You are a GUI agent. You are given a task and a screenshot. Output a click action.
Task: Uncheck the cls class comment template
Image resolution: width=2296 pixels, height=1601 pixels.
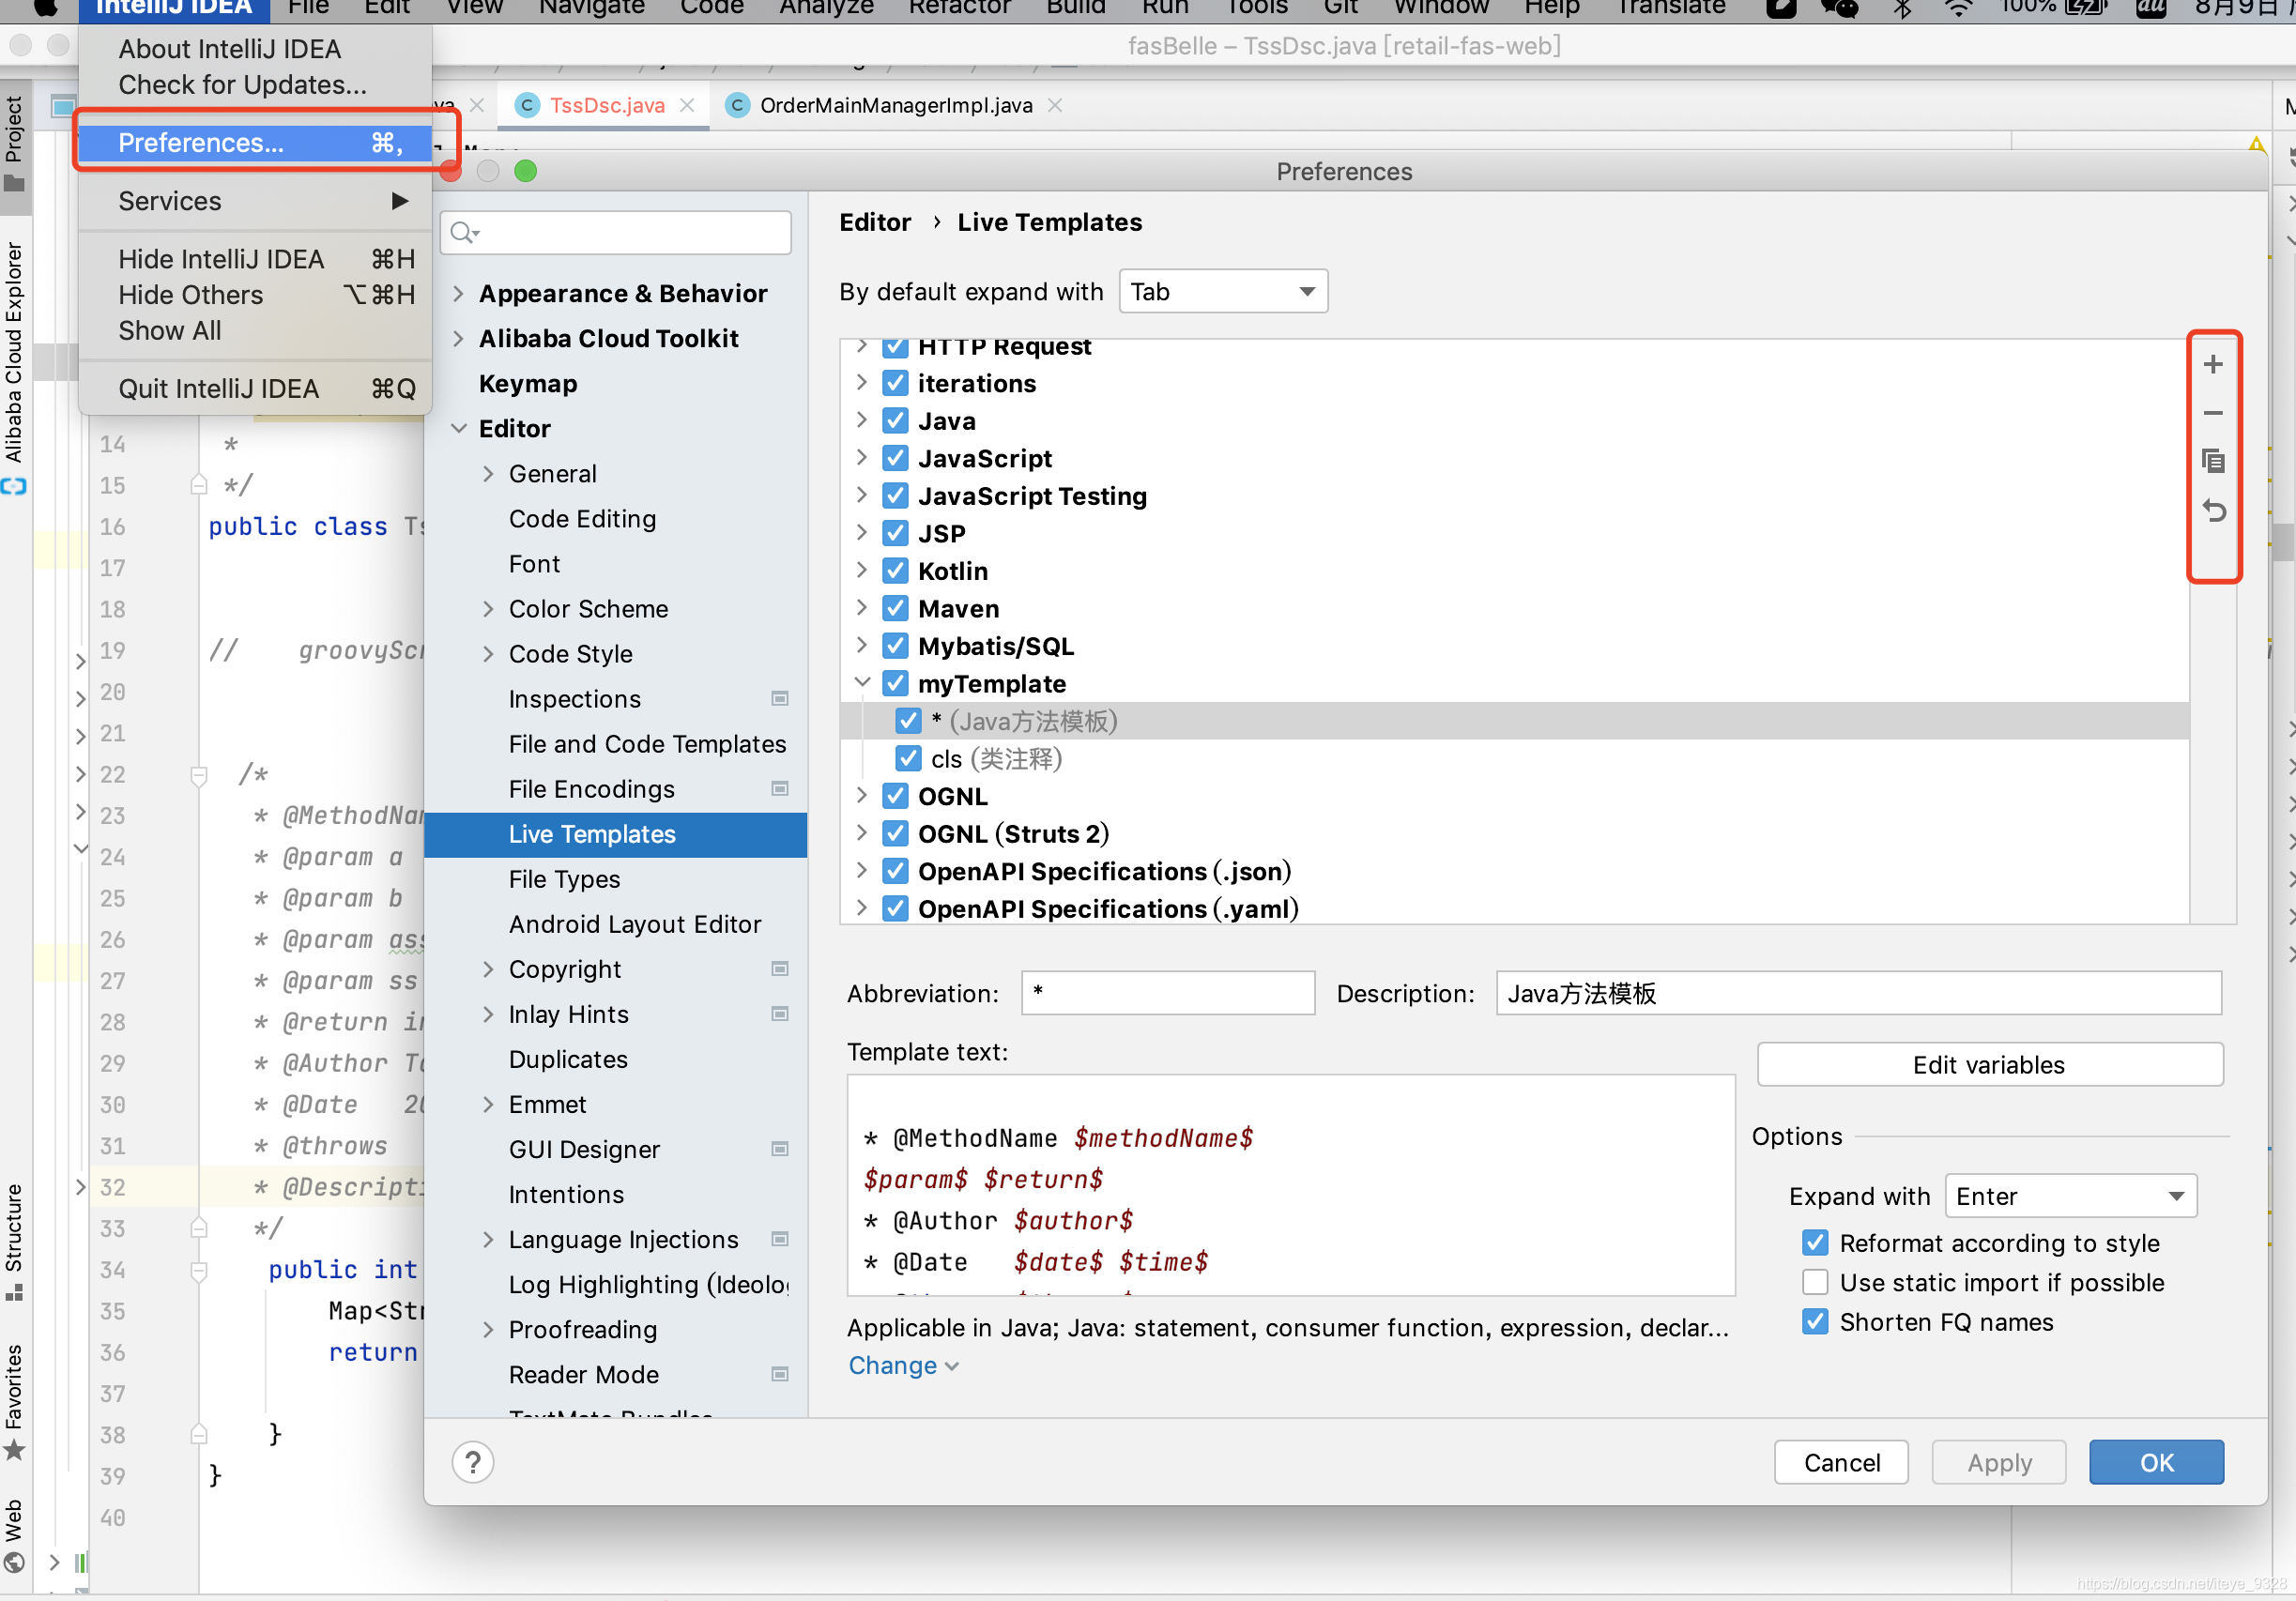pos(908,759)
